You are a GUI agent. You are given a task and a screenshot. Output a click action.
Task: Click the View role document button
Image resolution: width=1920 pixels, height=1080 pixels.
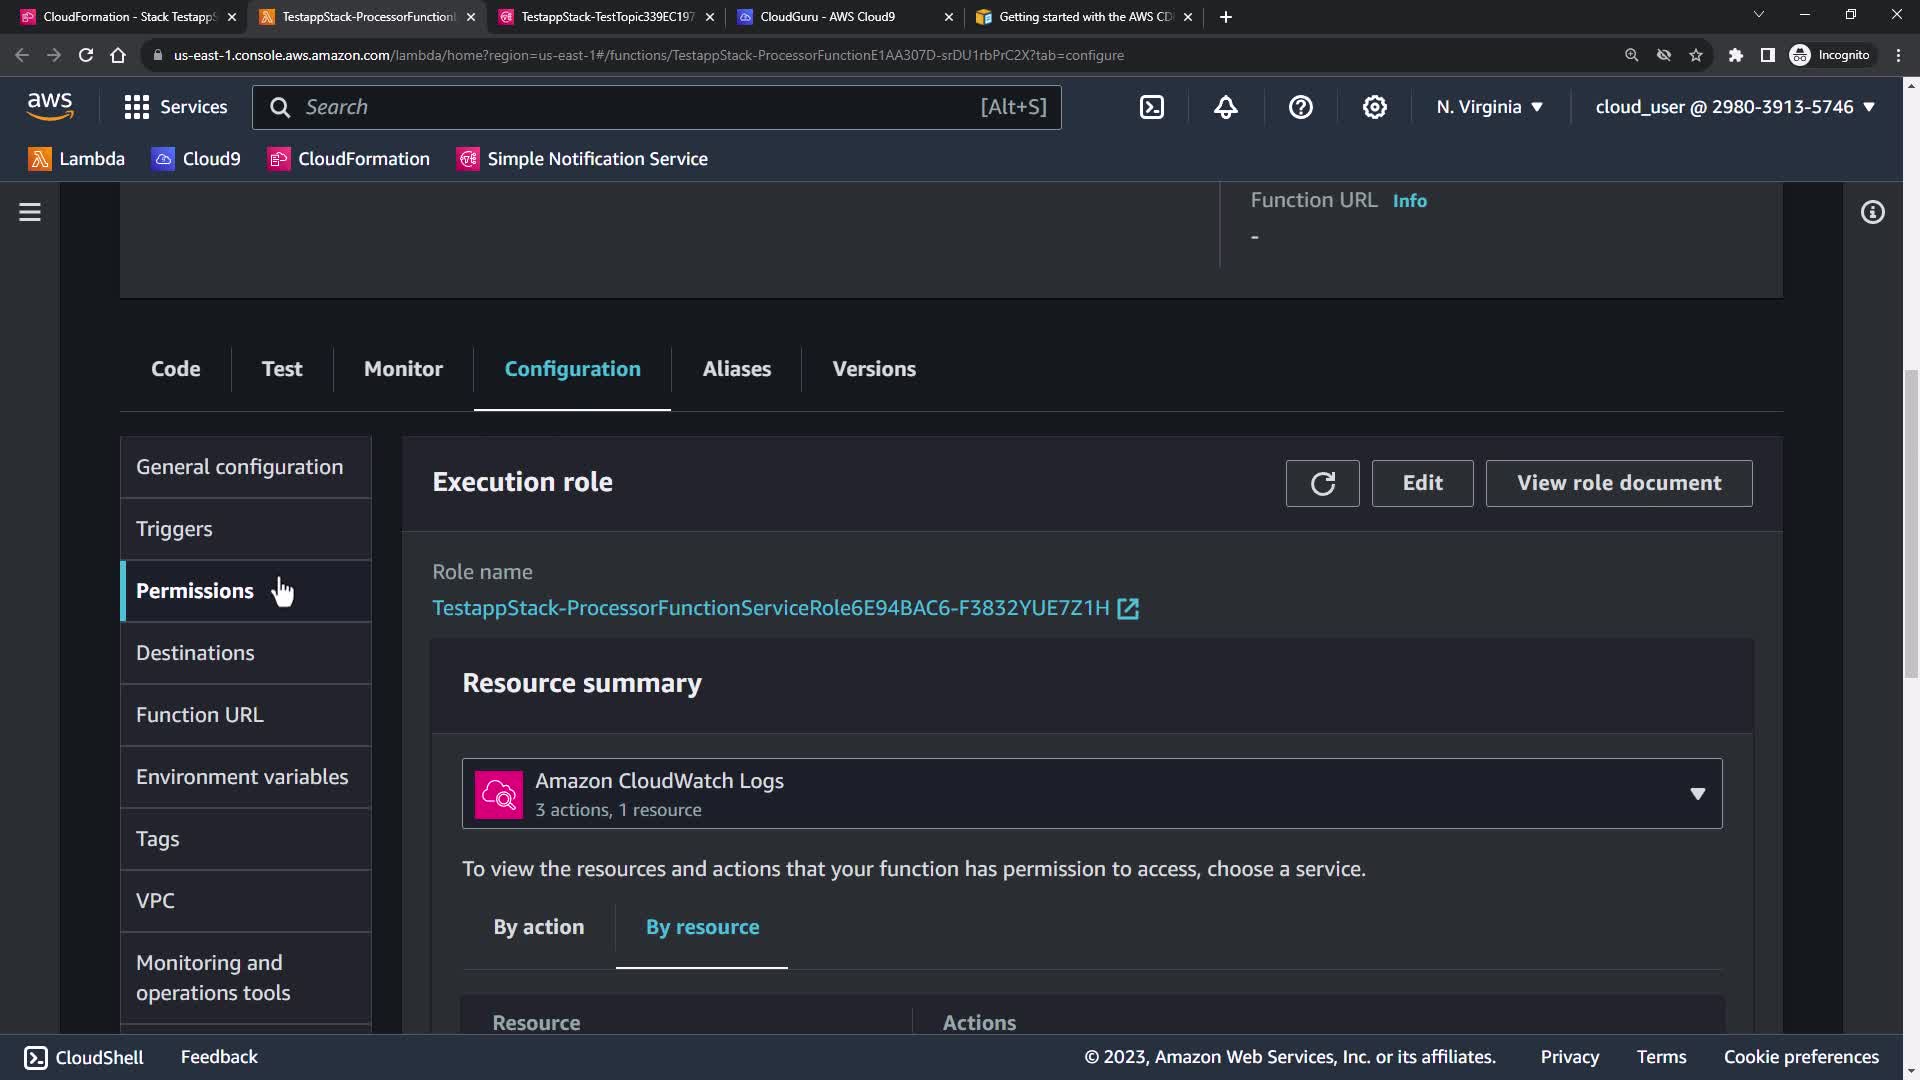[1618, 484]
